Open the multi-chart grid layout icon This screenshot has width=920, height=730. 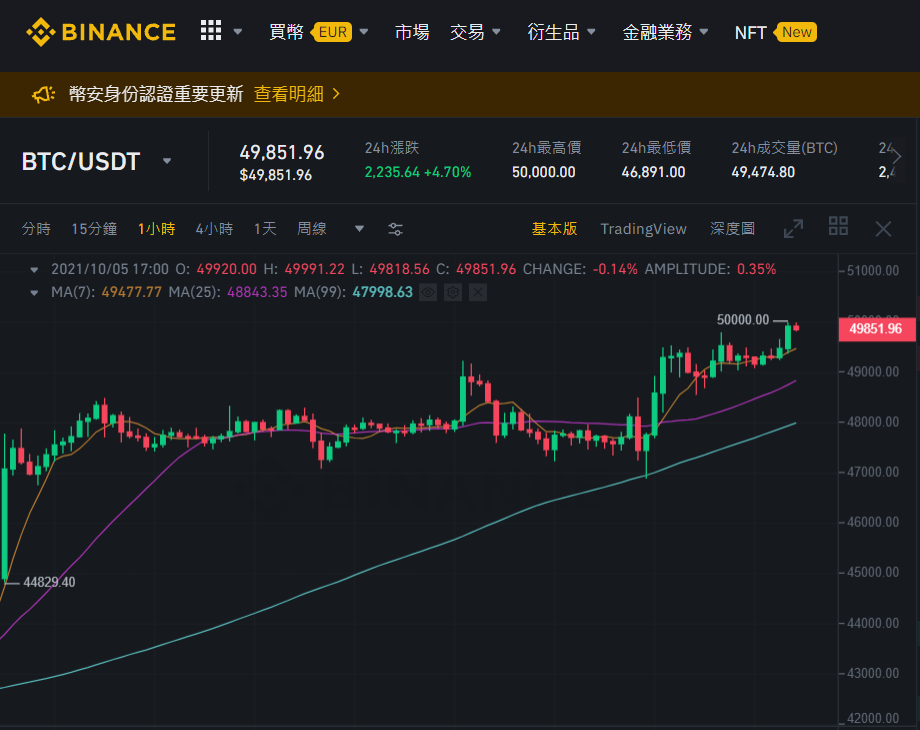tap(838, 226)
